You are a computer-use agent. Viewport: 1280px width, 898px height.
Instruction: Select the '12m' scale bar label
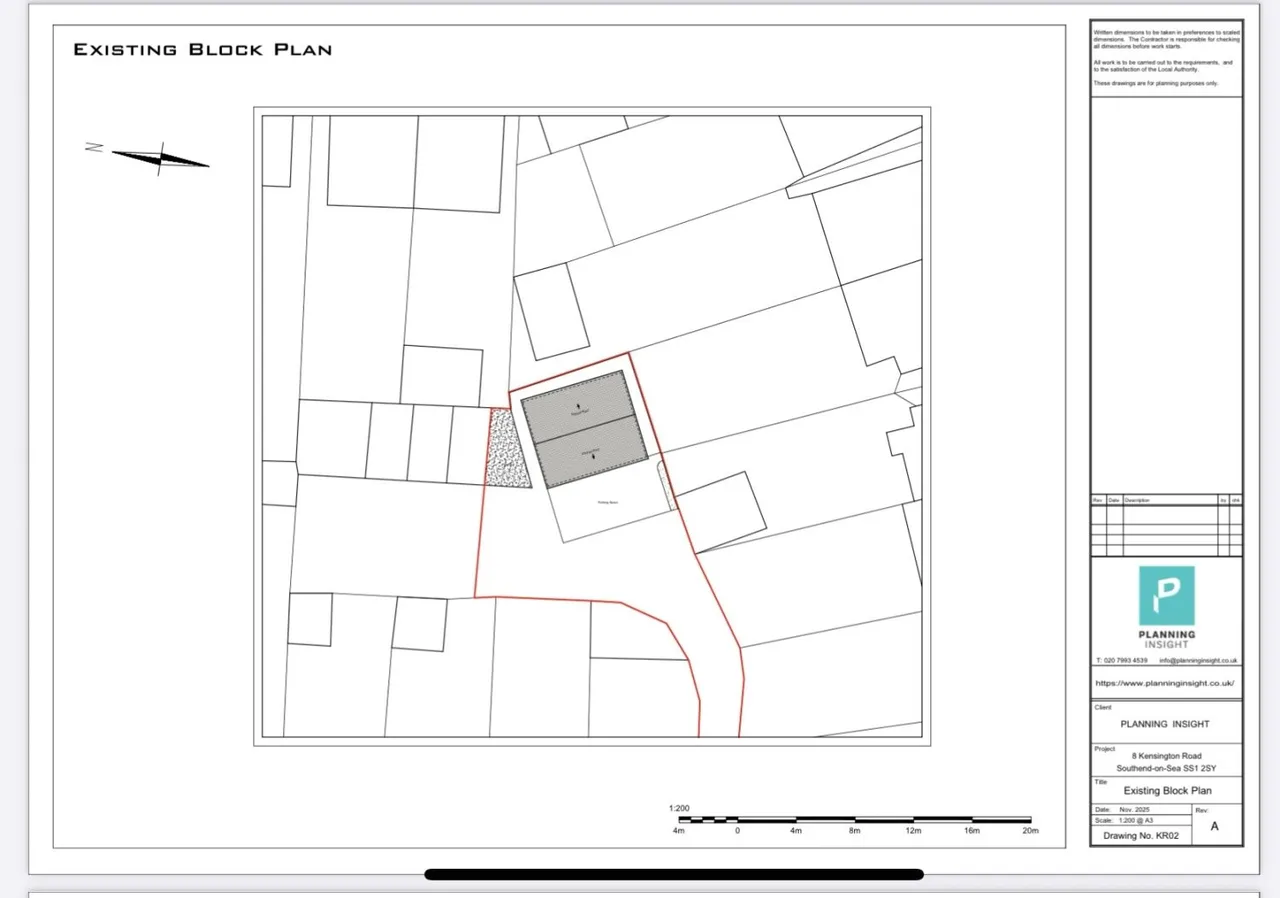[913, 831]
